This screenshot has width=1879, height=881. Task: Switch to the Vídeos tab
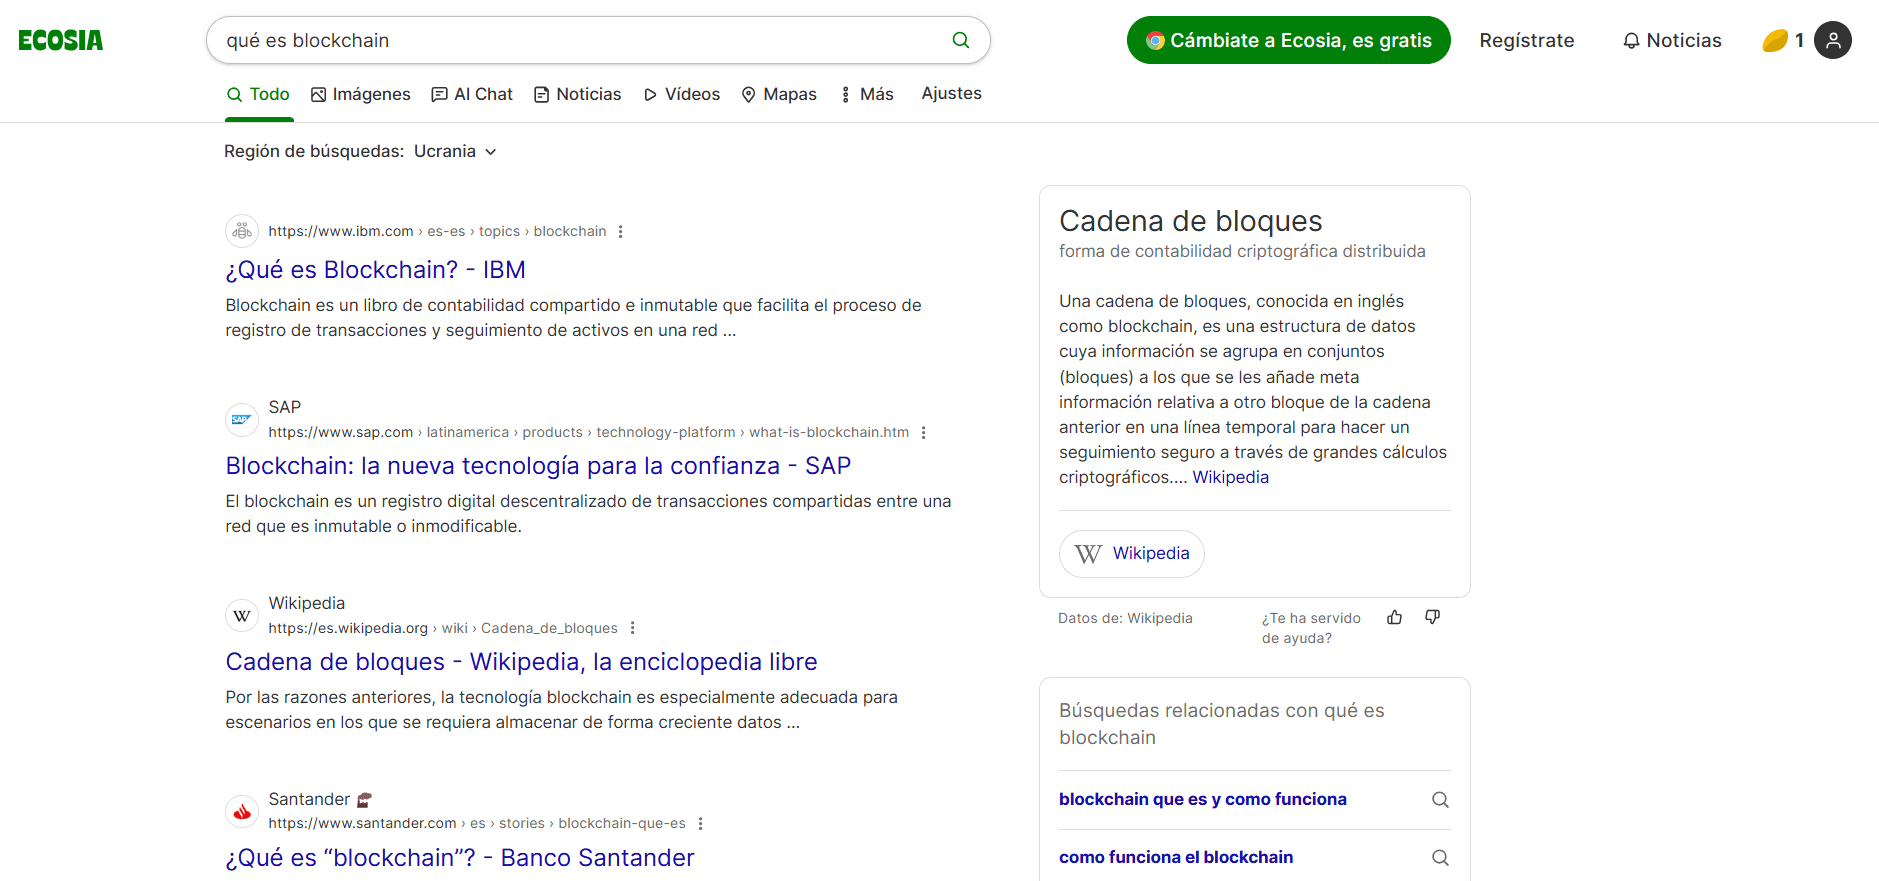(681, 94)
